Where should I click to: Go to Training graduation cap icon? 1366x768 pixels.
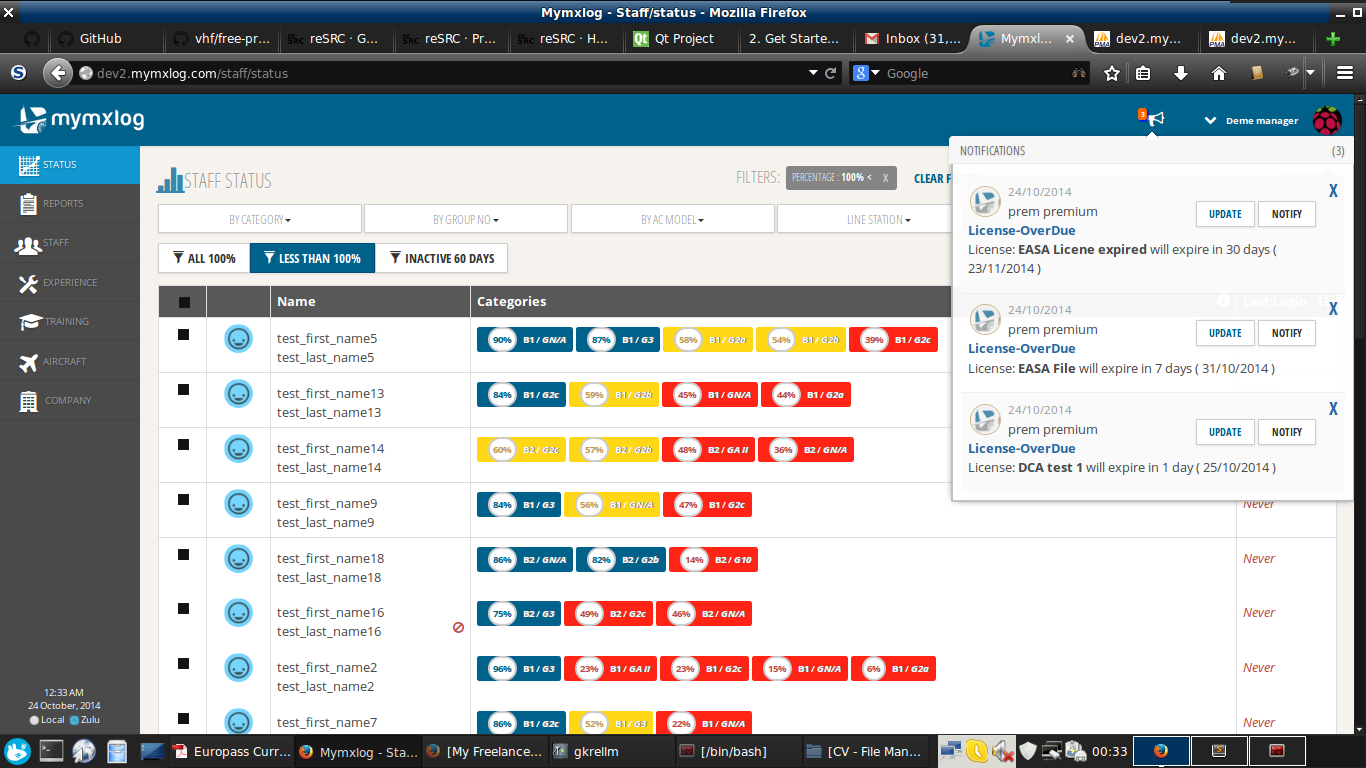pyautogui.click(x=28, y=322)
